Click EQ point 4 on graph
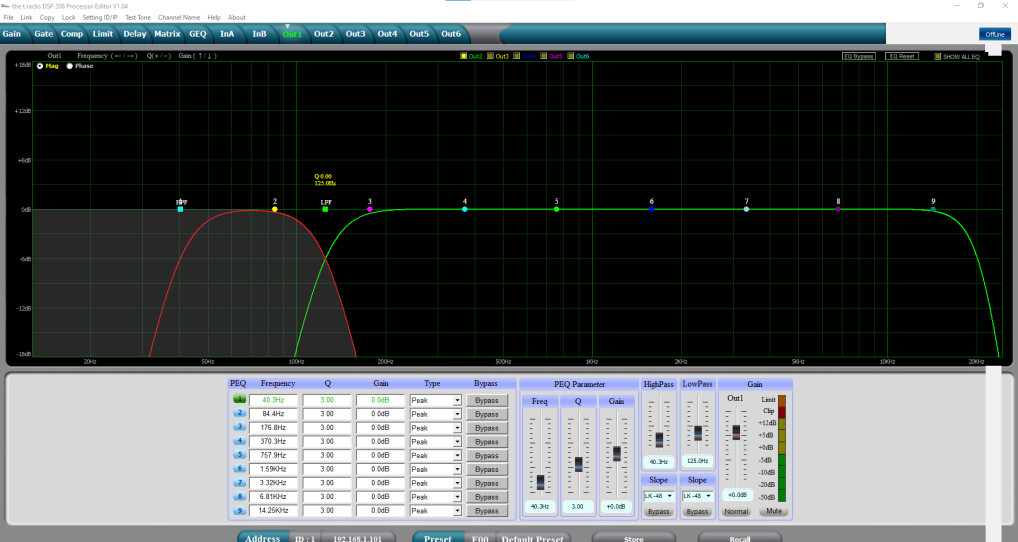Image resolution: width=1018 pixels, height=542 pixels. click(465, 209)
